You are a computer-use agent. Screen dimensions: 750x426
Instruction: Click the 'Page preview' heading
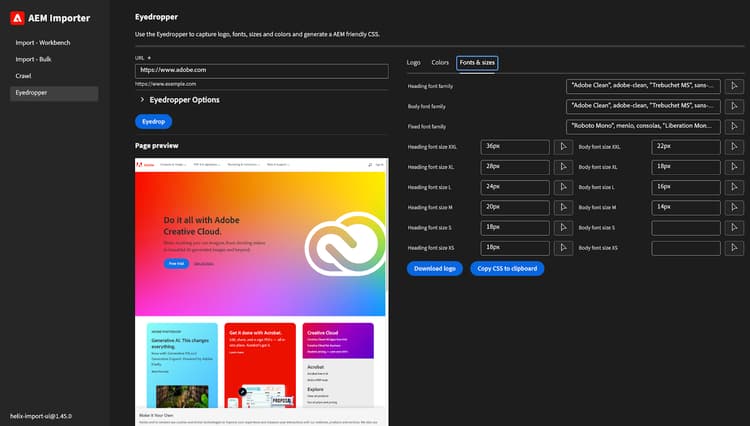click(156, 145)
